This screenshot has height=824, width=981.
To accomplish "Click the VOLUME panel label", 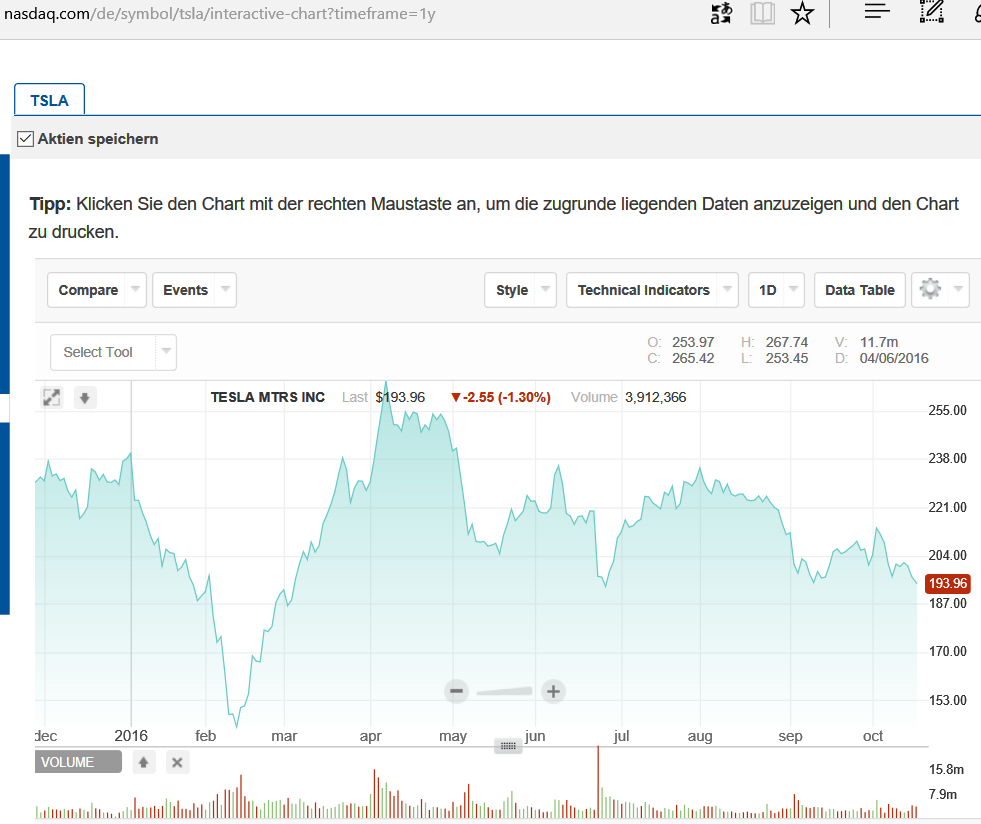I will [x=78, y=762].
